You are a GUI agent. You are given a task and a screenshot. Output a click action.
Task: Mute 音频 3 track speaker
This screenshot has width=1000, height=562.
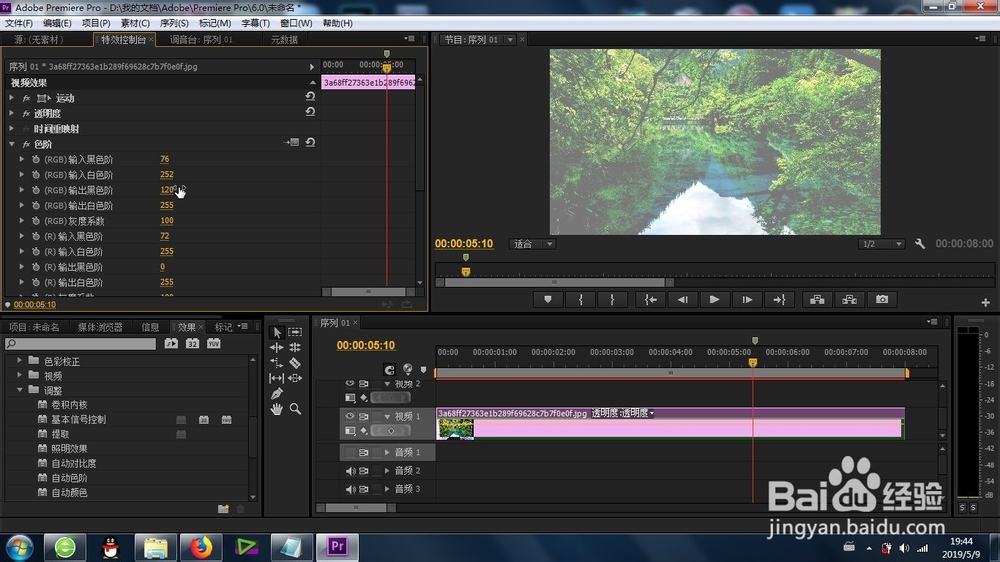(x=350, y=489)
